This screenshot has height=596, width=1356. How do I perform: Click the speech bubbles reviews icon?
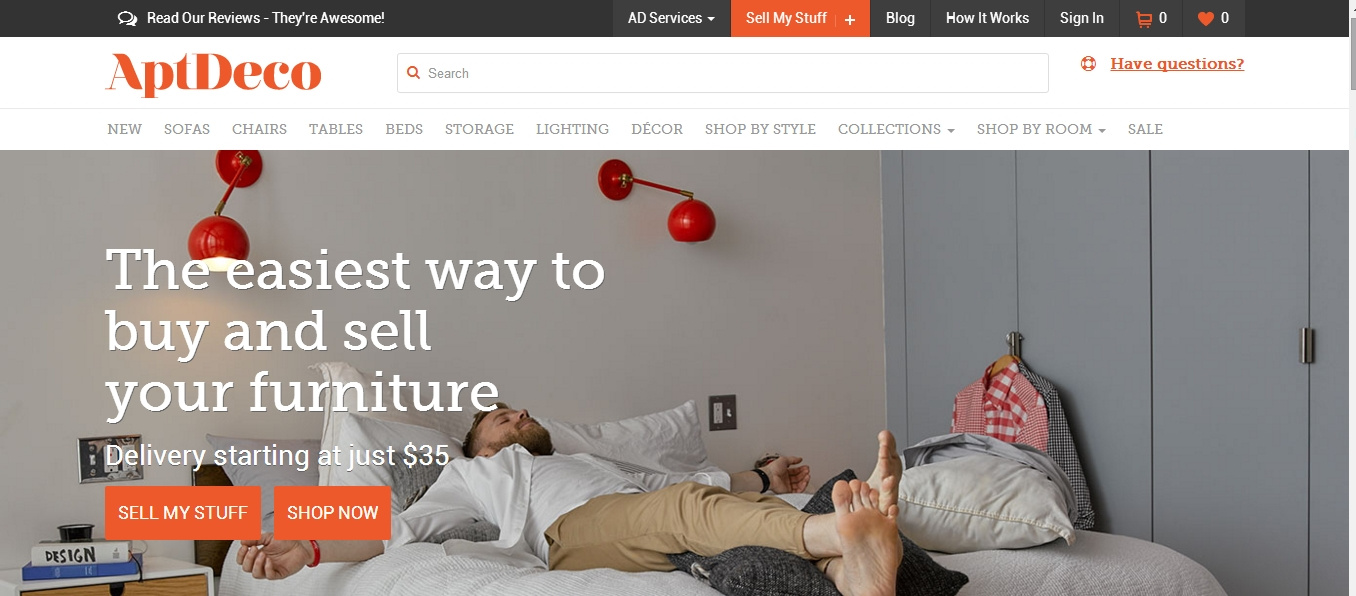(127, 18)
